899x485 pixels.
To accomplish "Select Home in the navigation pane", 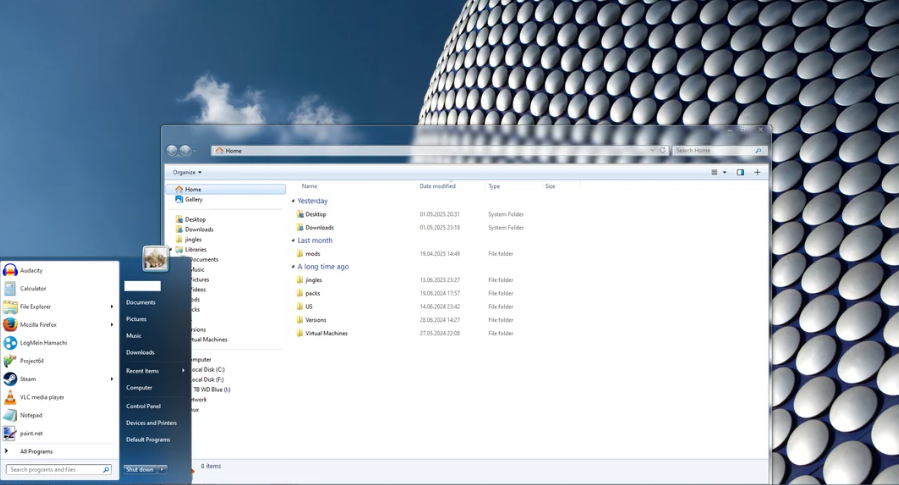I will (226, 189).
